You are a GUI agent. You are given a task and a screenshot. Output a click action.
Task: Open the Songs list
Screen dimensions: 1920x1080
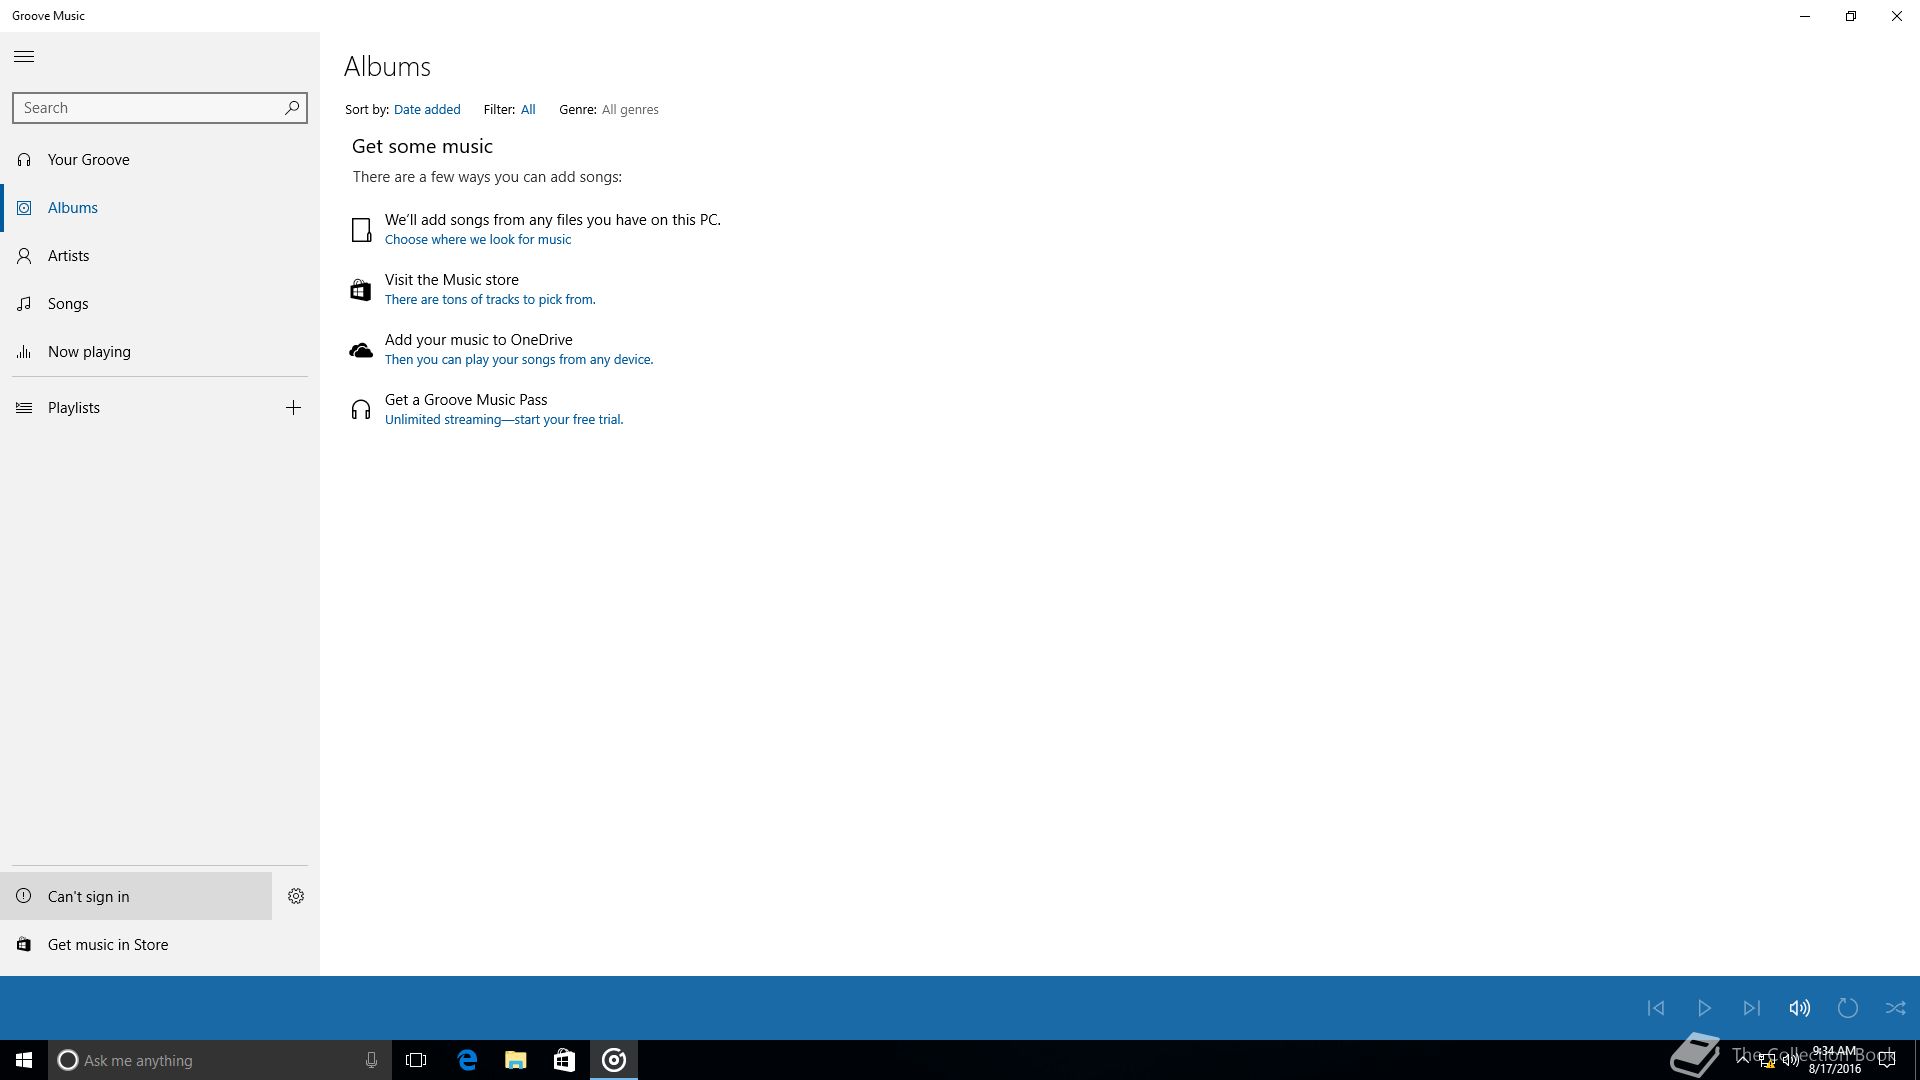click(160, 304)
